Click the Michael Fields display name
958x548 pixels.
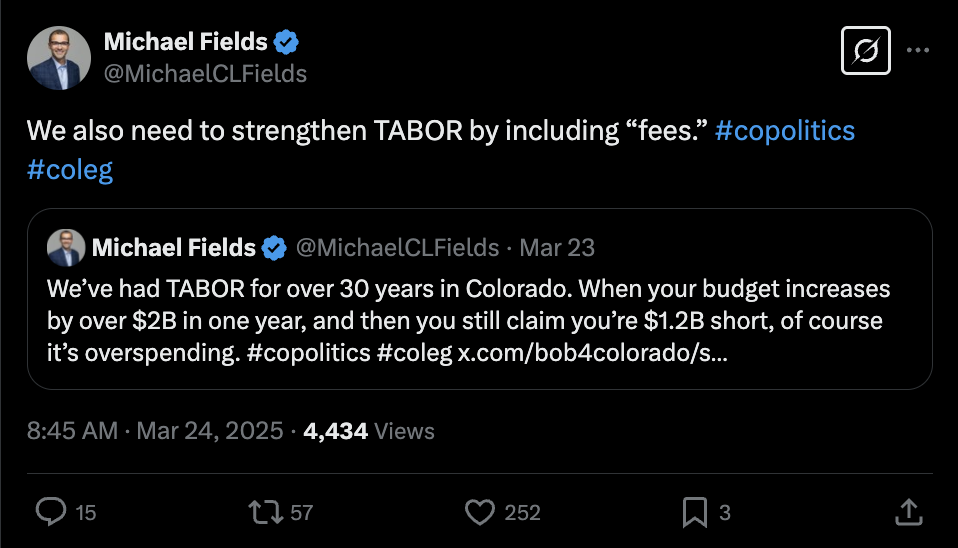click(x=186, y=42)
